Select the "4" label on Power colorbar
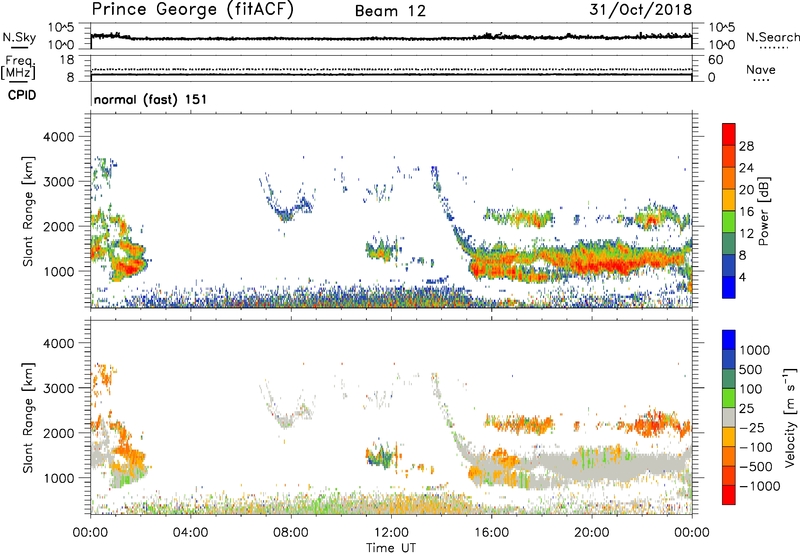This screenshot has height=554, width=800. (x=742, y=278)
